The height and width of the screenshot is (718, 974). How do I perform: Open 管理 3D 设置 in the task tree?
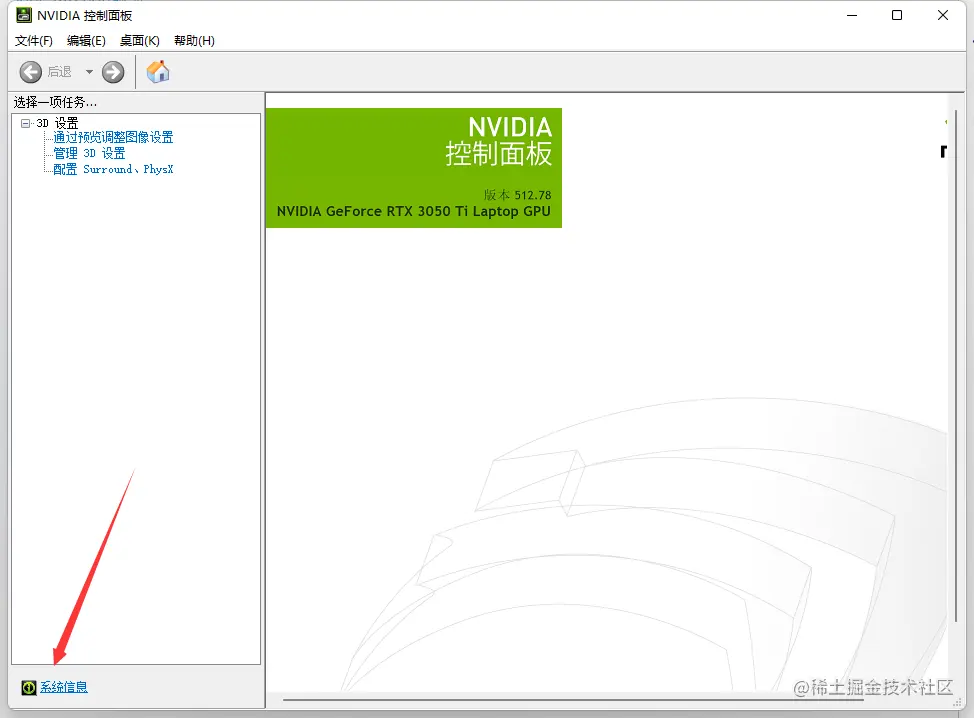(89, 153)
